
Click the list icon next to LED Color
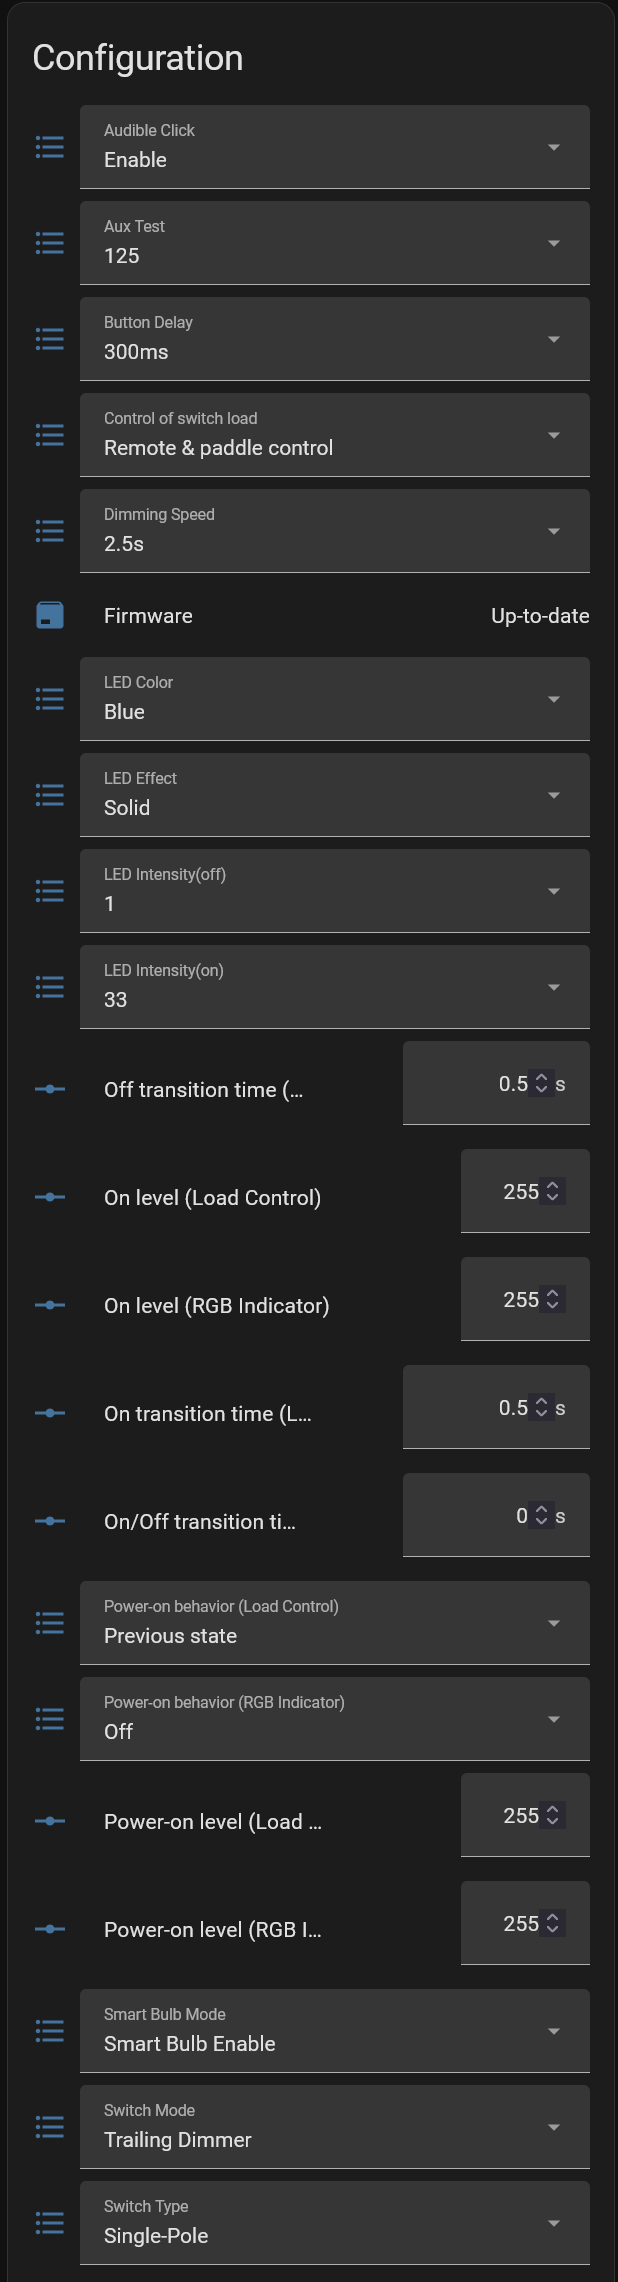(x=50, y=699)
